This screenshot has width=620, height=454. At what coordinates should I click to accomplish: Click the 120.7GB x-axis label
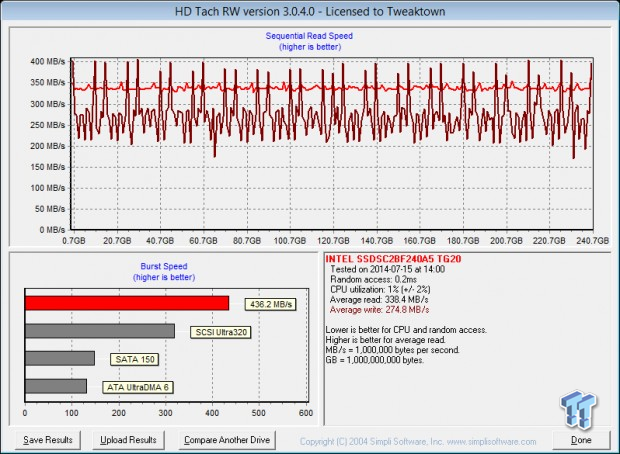click(333, 240)
